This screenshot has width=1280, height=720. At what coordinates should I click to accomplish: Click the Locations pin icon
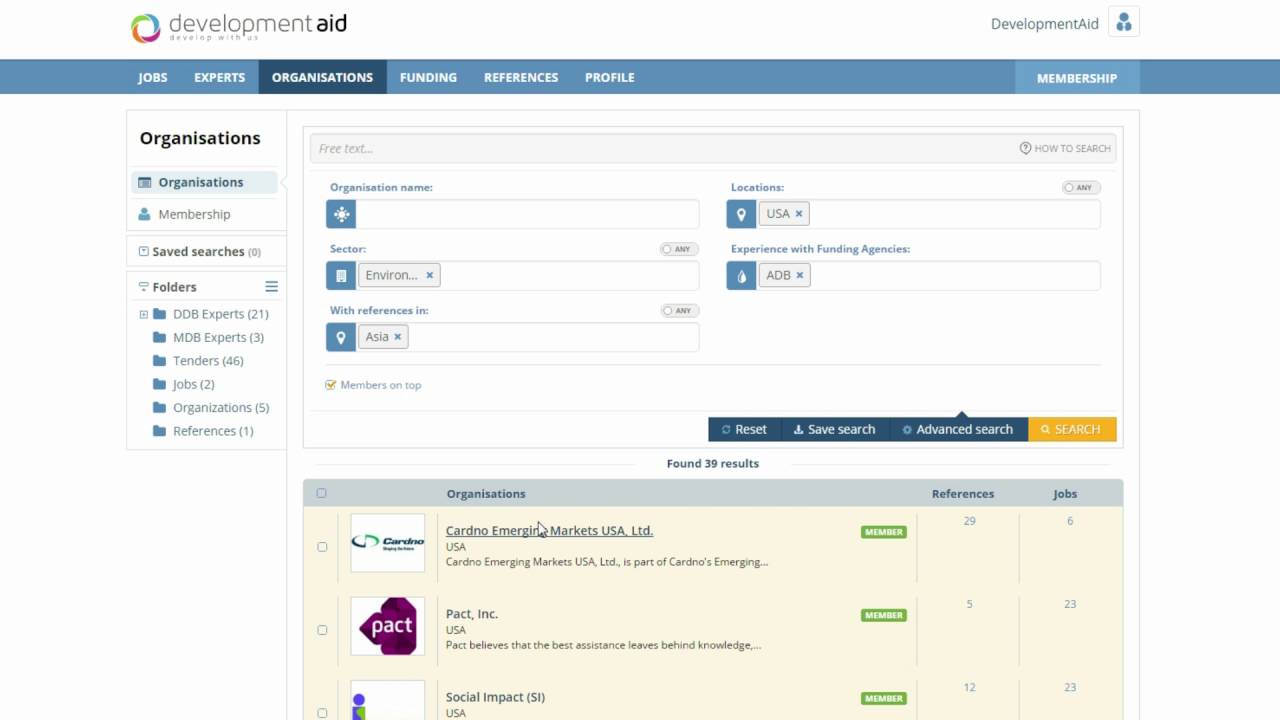coord(741,214)
